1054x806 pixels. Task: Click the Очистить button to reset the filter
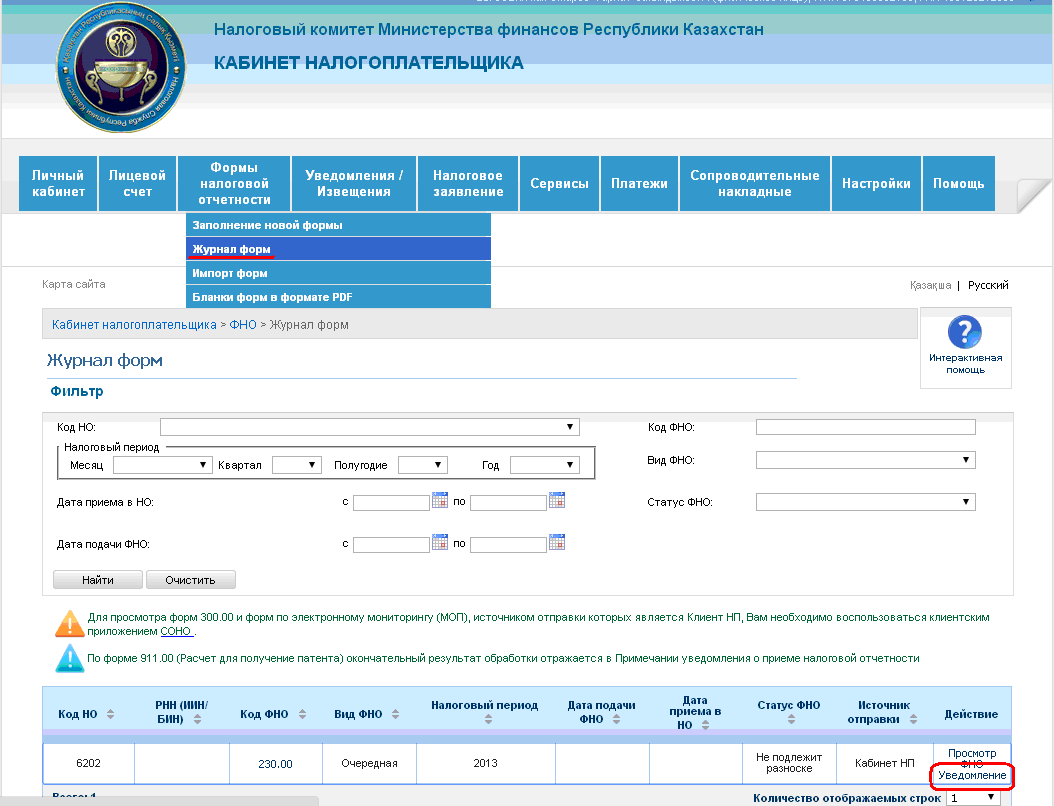click(190, 580)
